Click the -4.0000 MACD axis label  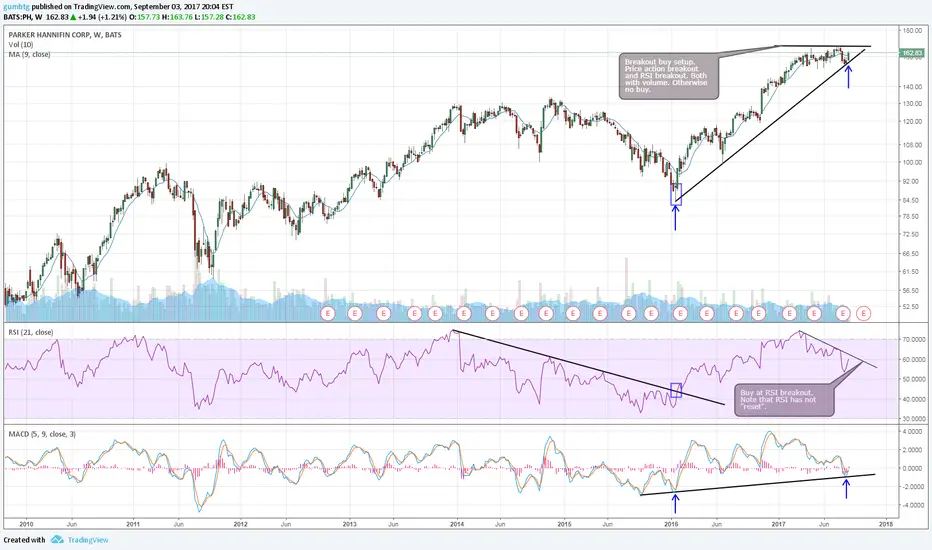[x=912, y=505]
